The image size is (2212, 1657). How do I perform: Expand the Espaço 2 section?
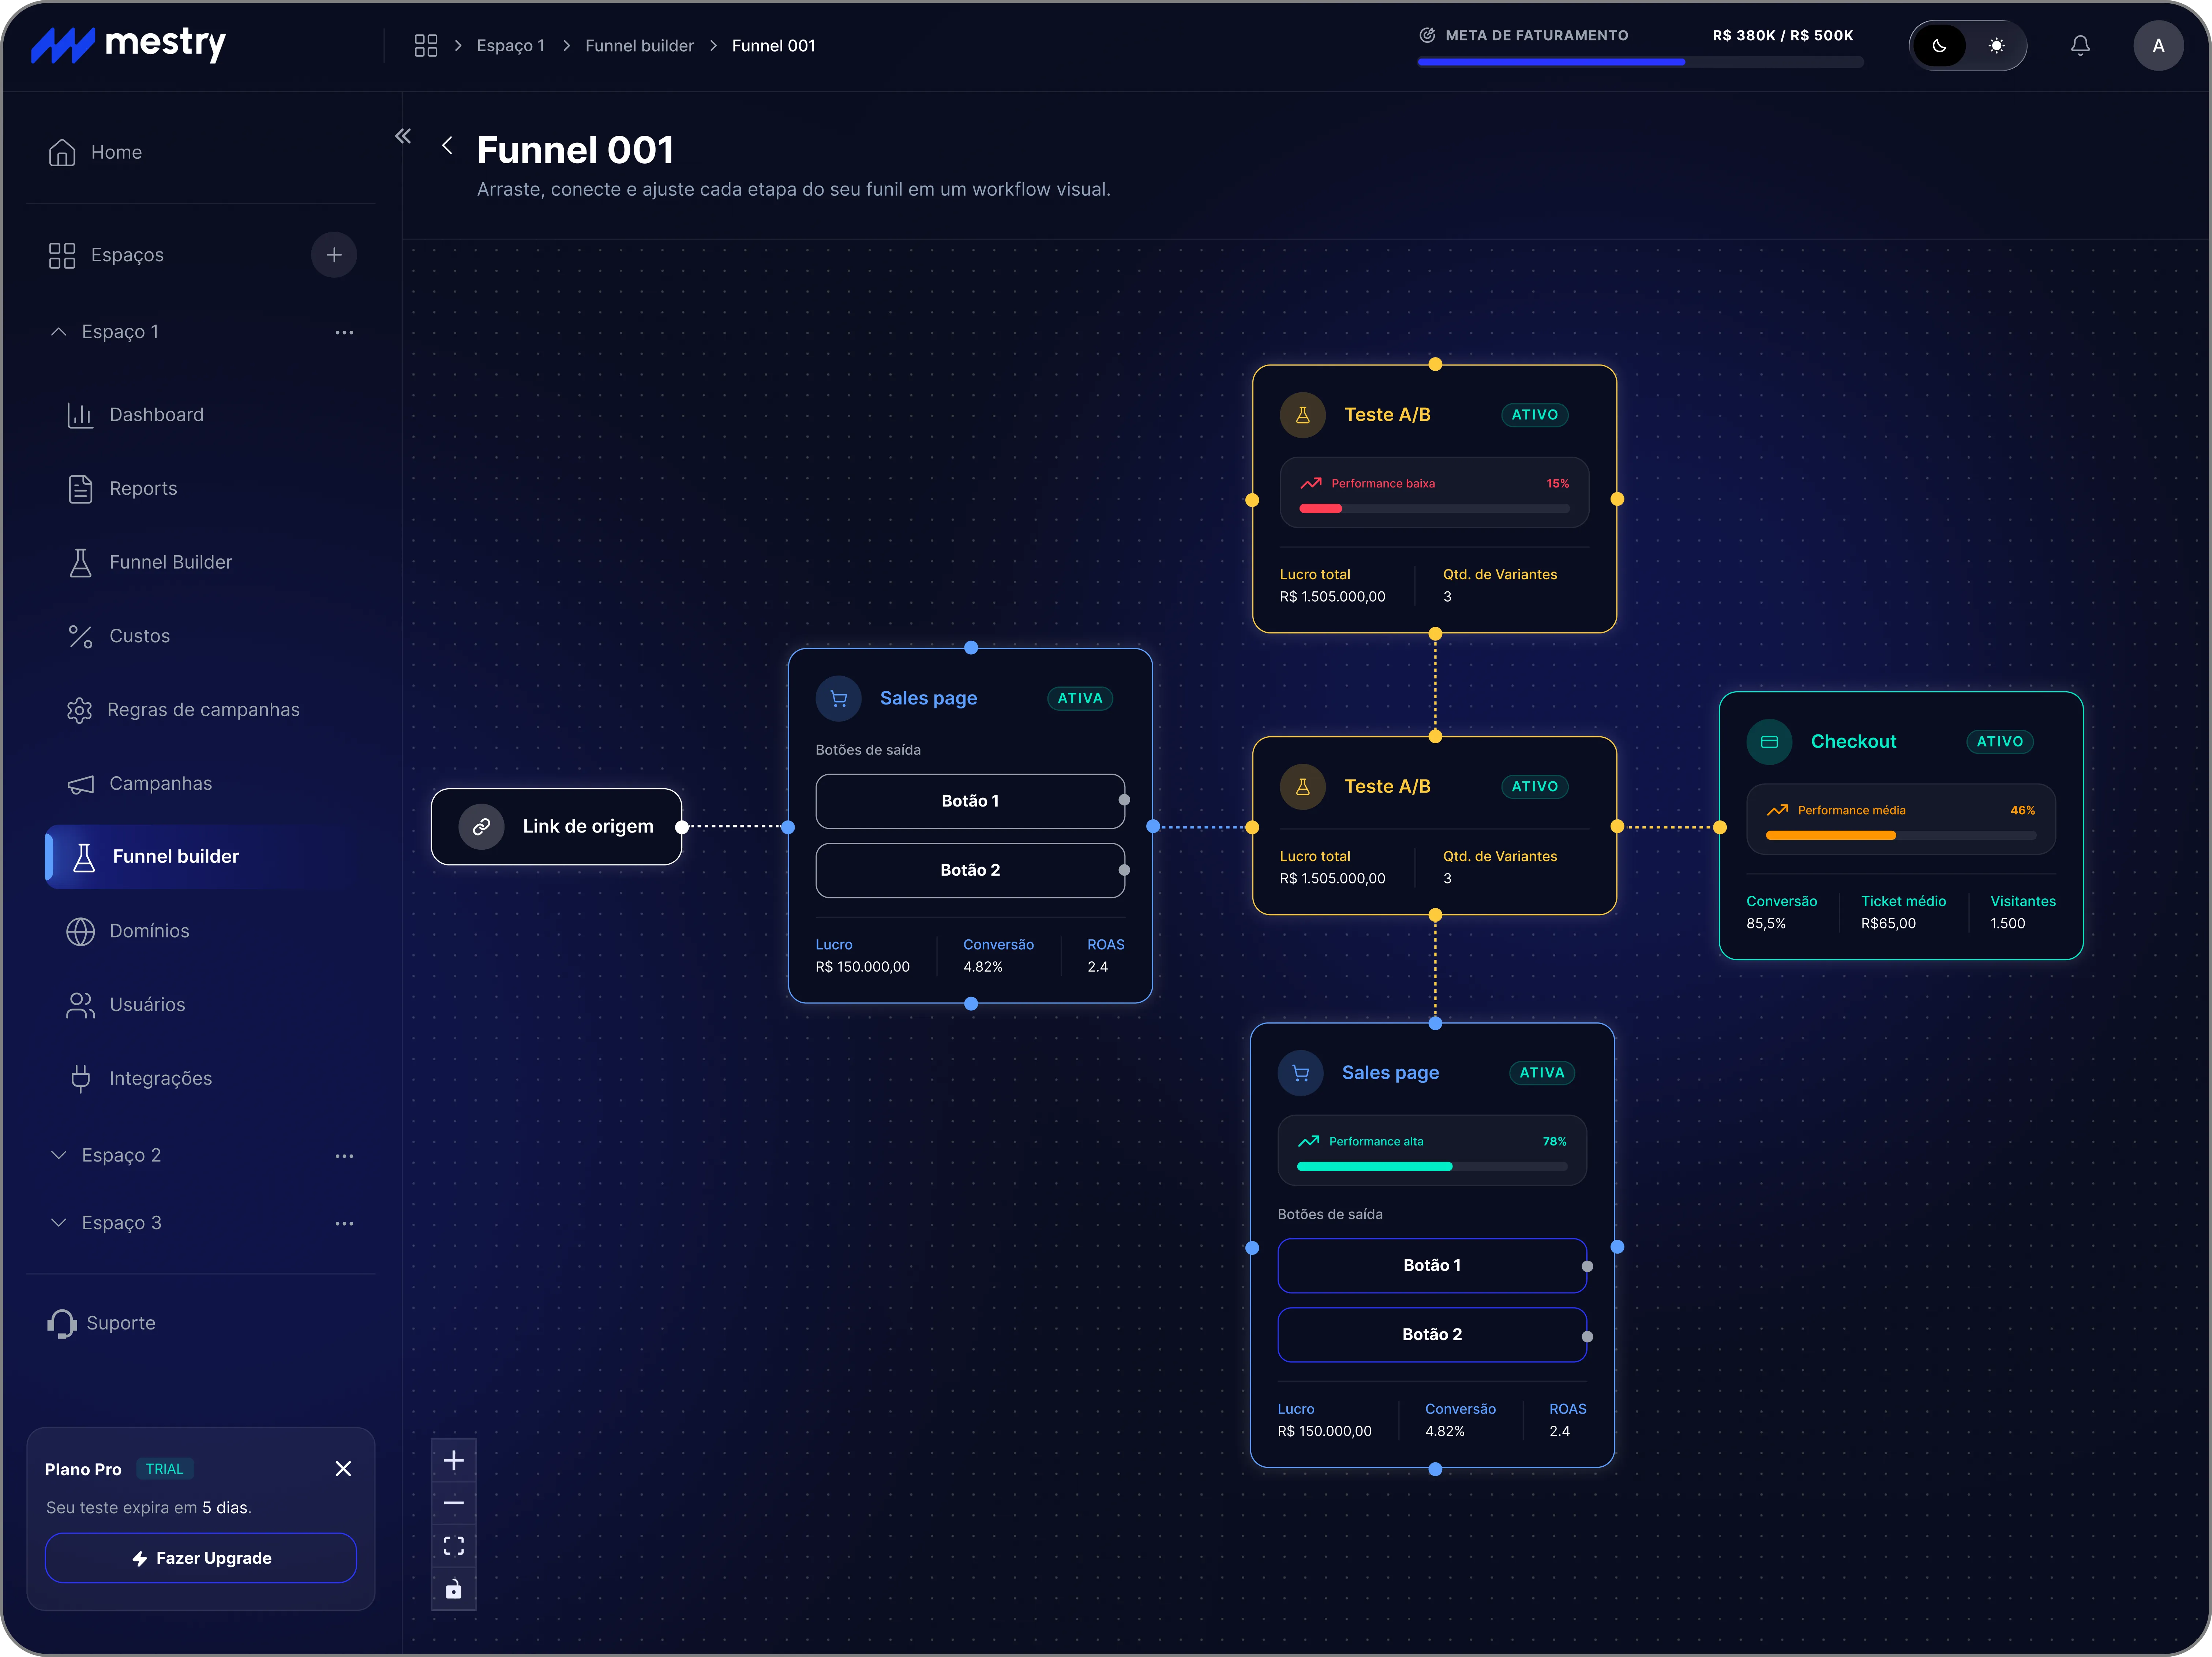click(59, 1155)
